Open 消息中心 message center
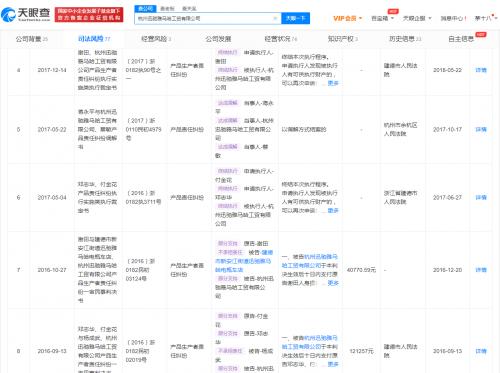 point(453,18)
